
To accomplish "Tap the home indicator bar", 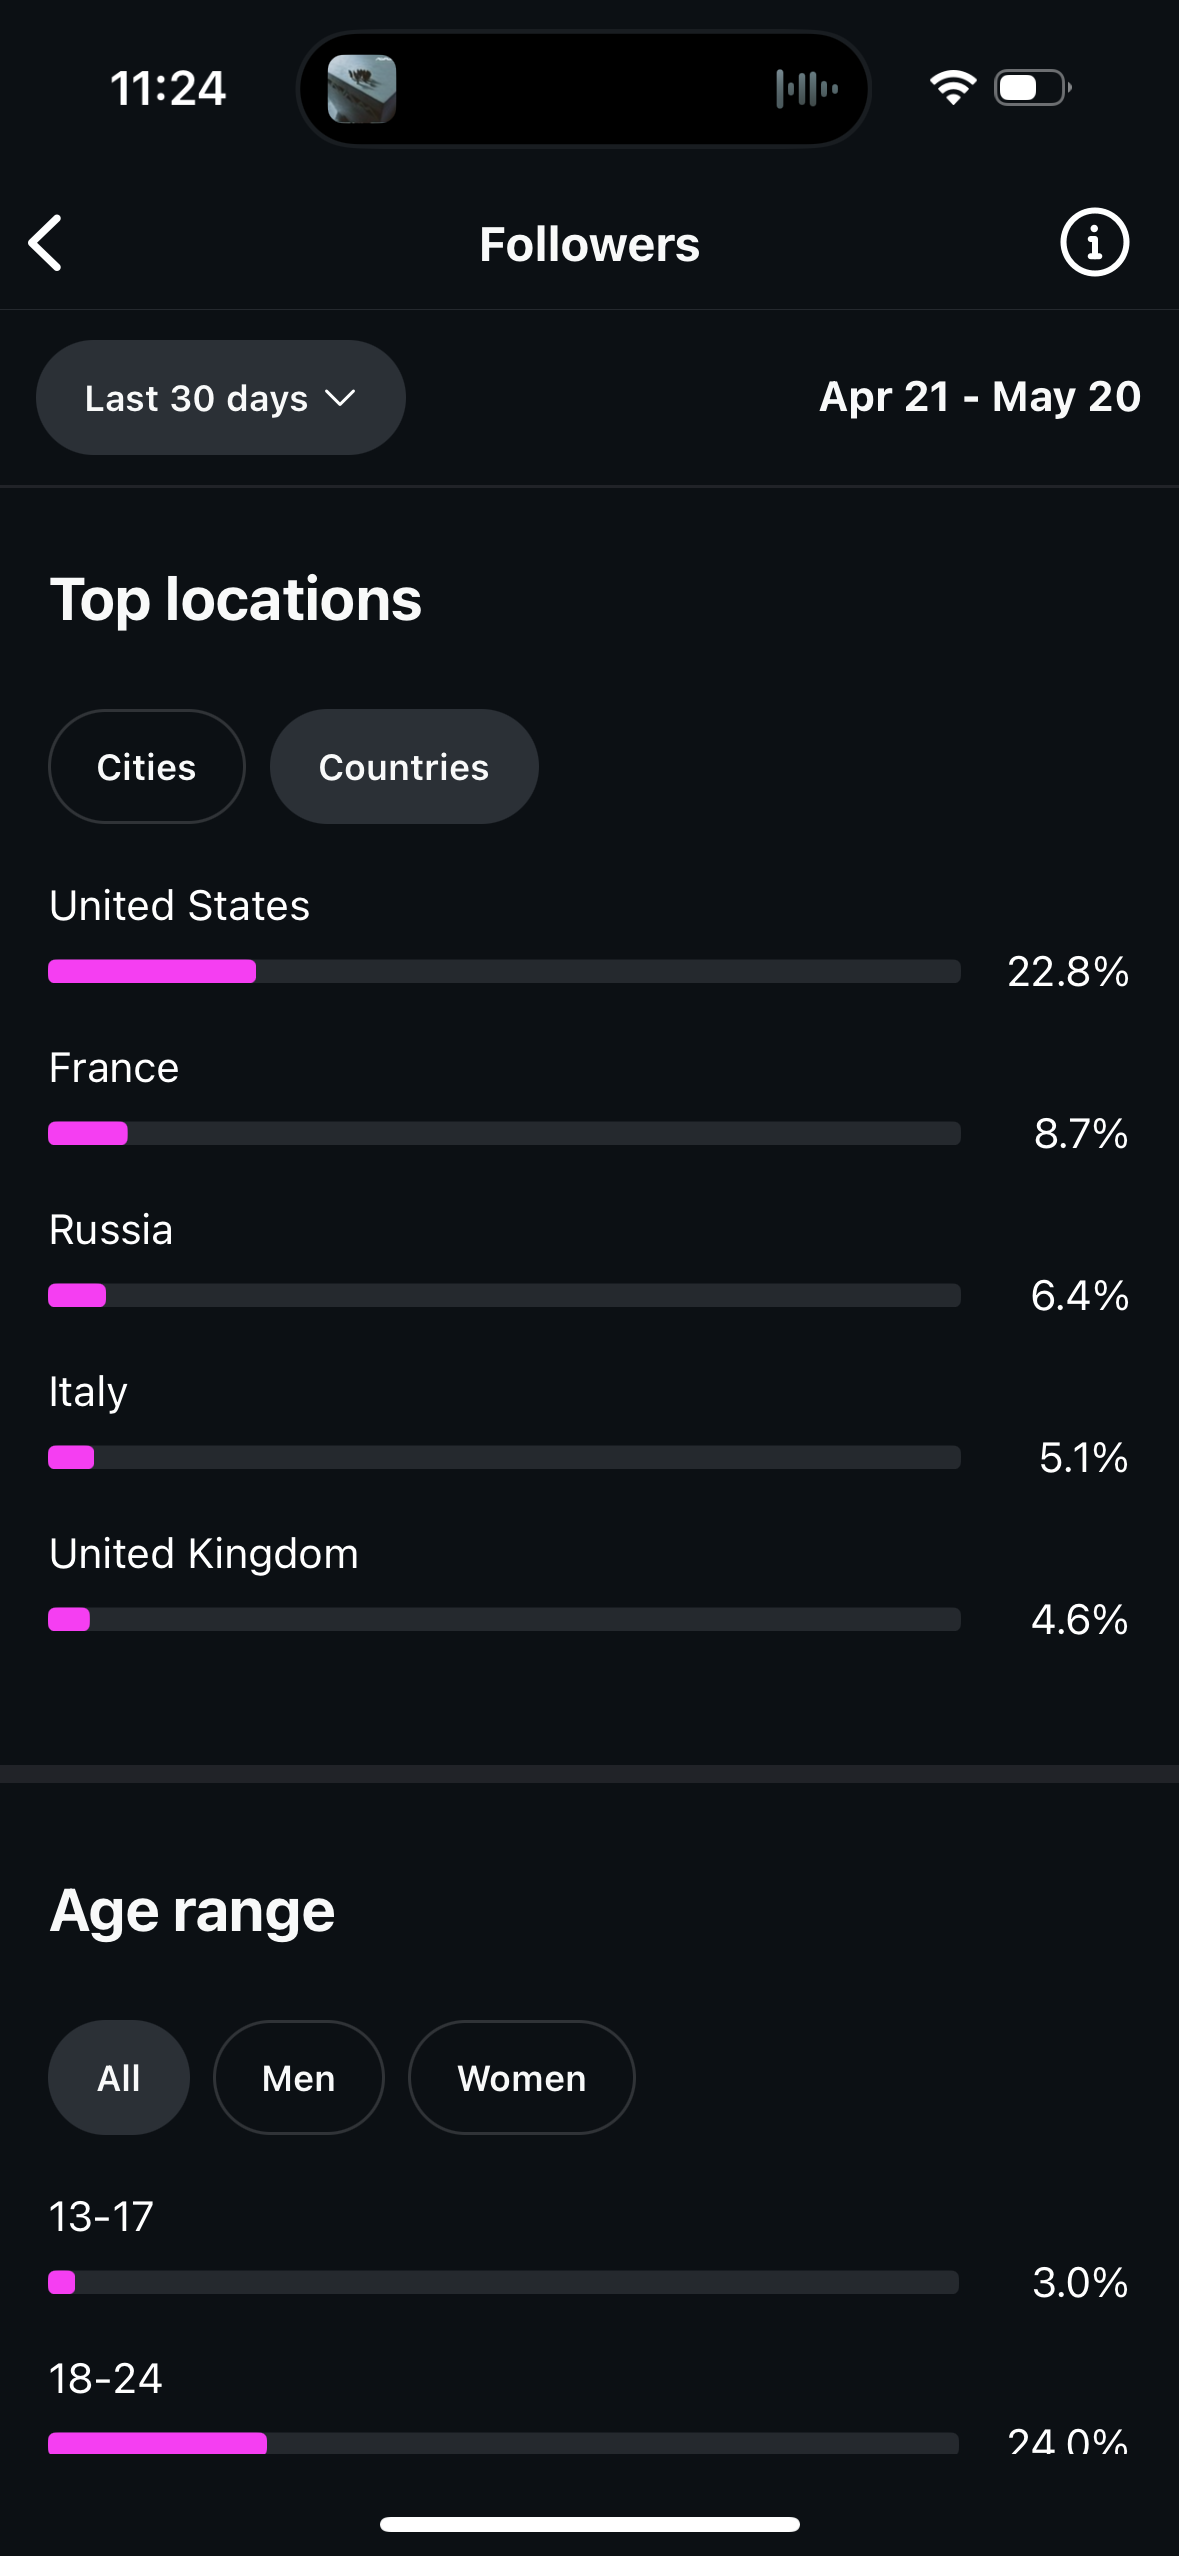I will click(589, 2524).
